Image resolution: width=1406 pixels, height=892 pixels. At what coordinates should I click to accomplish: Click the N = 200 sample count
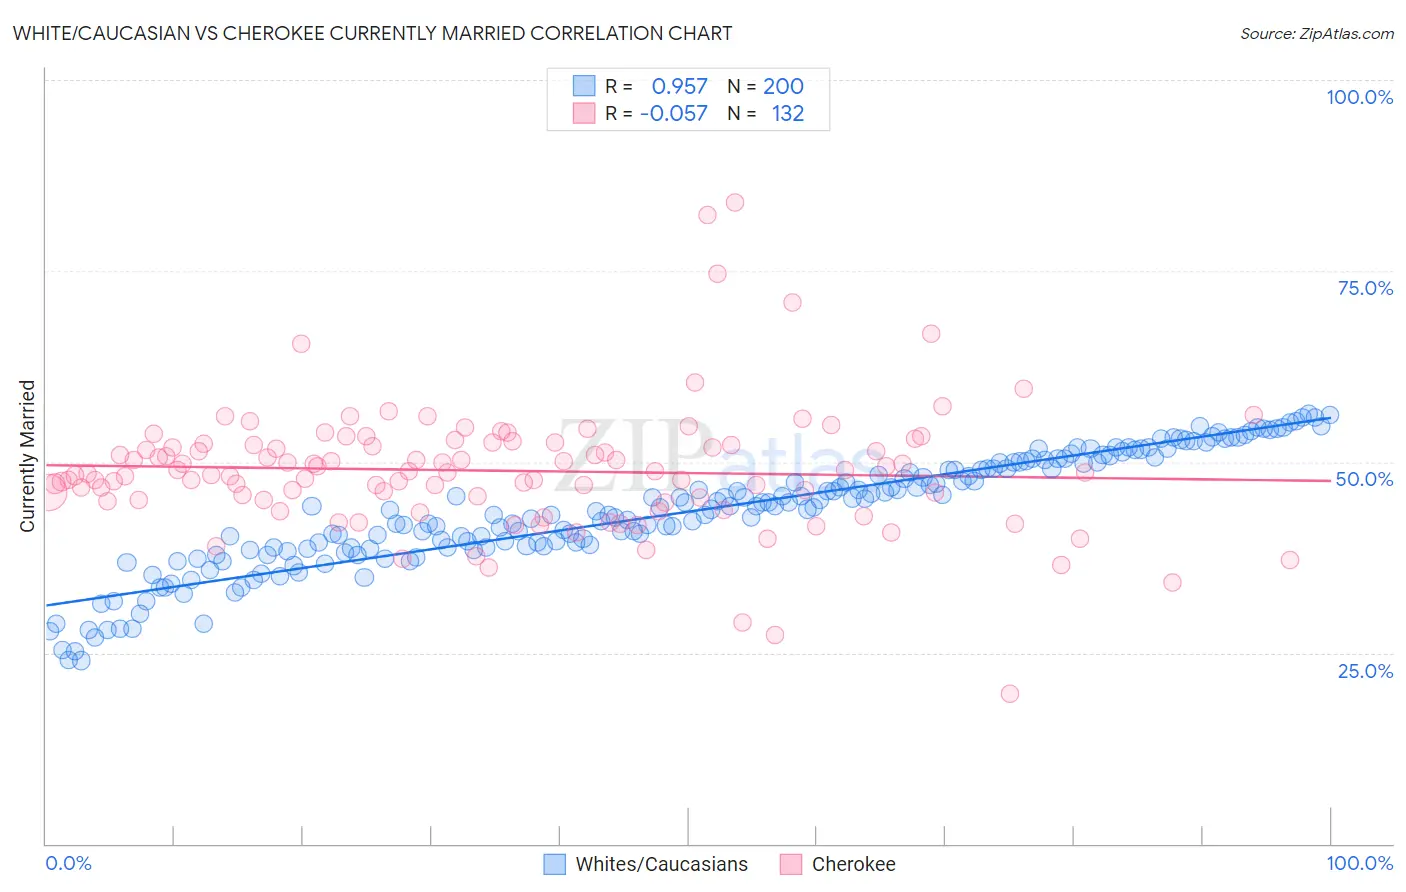click(766, 86)
